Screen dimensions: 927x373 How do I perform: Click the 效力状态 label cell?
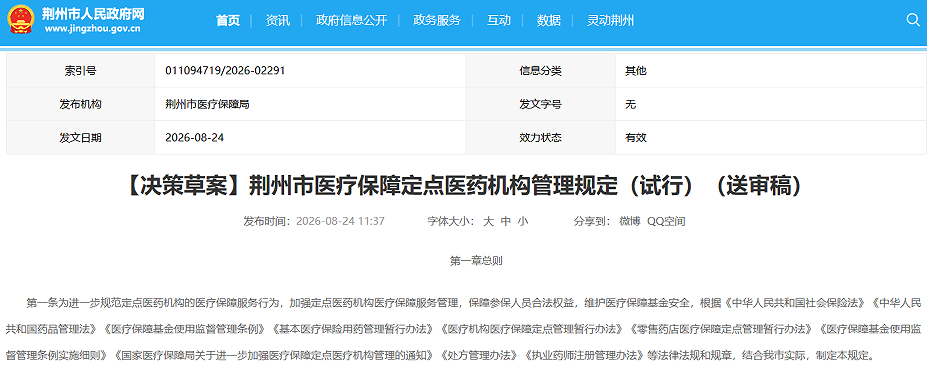tap(540, 138)
